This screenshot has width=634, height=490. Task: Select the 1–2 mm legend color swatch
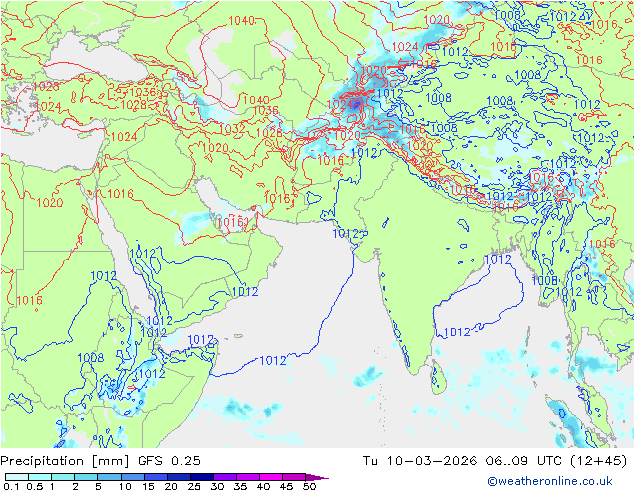(63, 477)
